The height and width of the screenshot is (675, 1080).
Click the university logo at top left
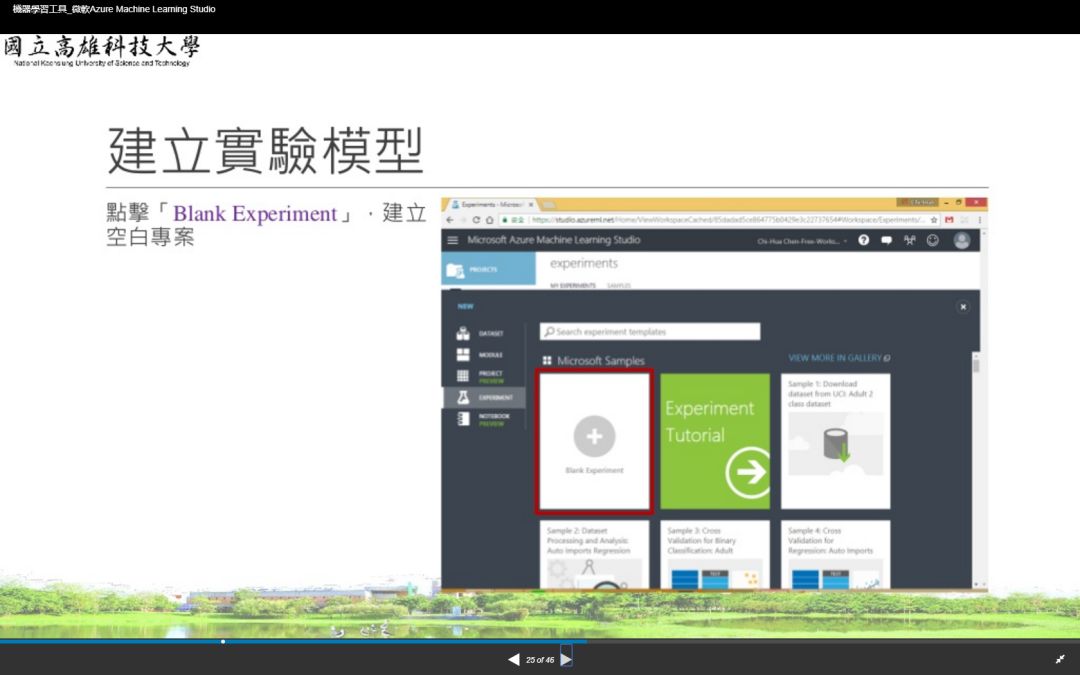click(101, 52)
